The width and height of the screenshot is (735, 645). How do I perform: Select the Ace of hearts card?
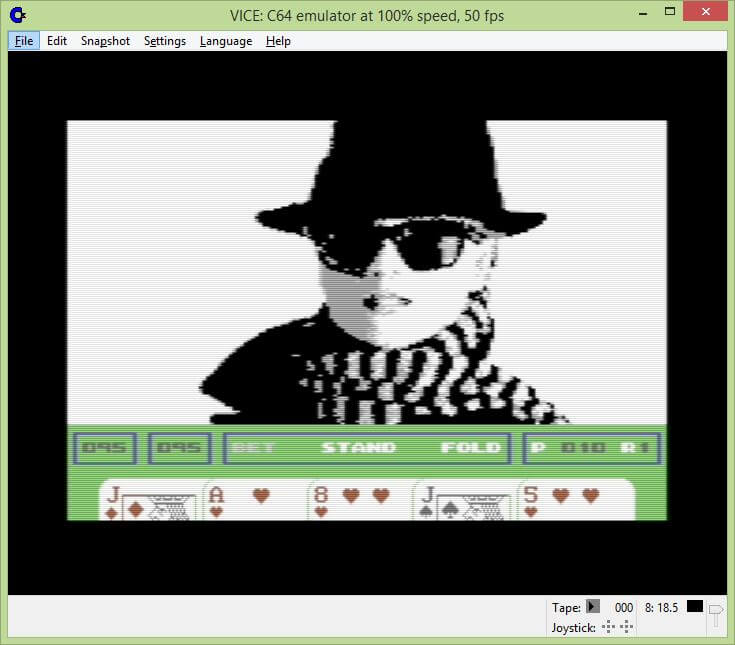click(x=255, y=502)
